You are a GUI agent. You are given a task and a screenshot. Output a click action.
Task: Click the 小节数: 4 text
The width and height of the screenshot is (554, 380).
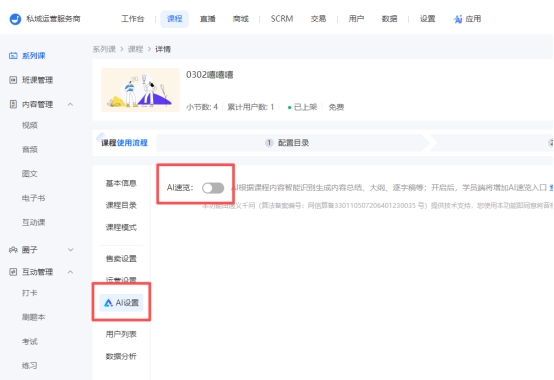(202, 107)
